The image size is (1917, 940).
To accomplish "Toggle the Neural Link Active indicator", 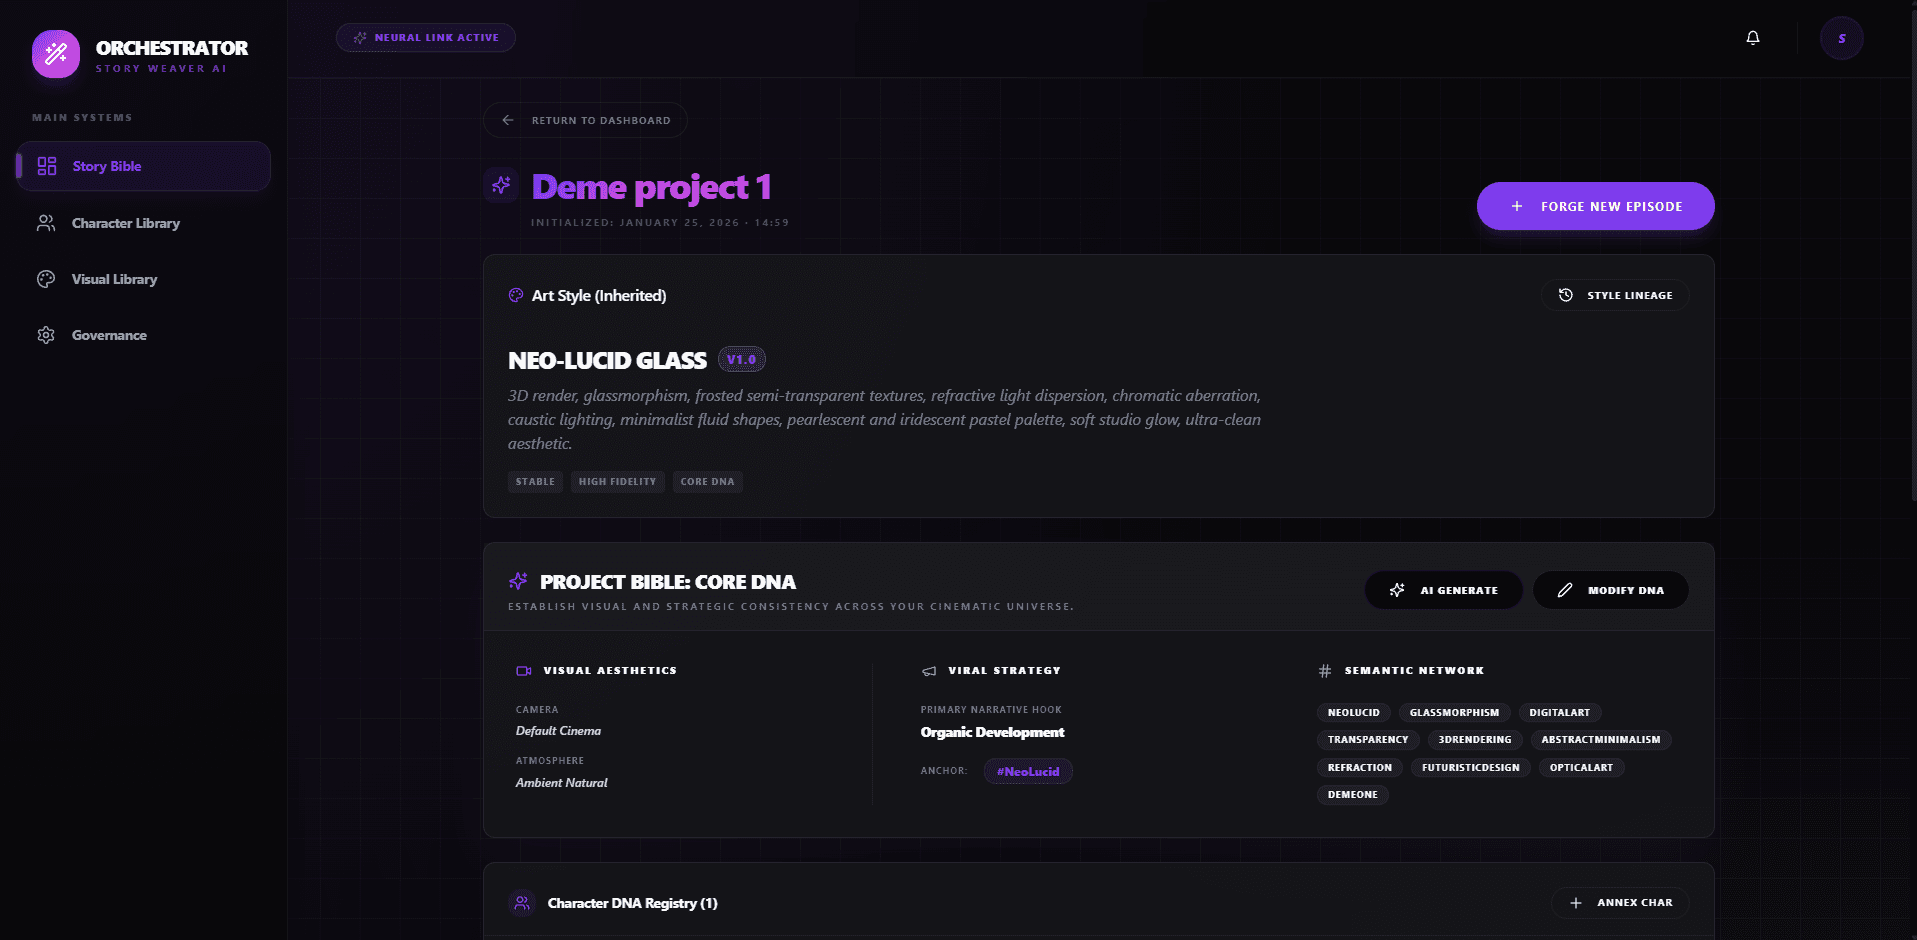I will coord(425,37).
